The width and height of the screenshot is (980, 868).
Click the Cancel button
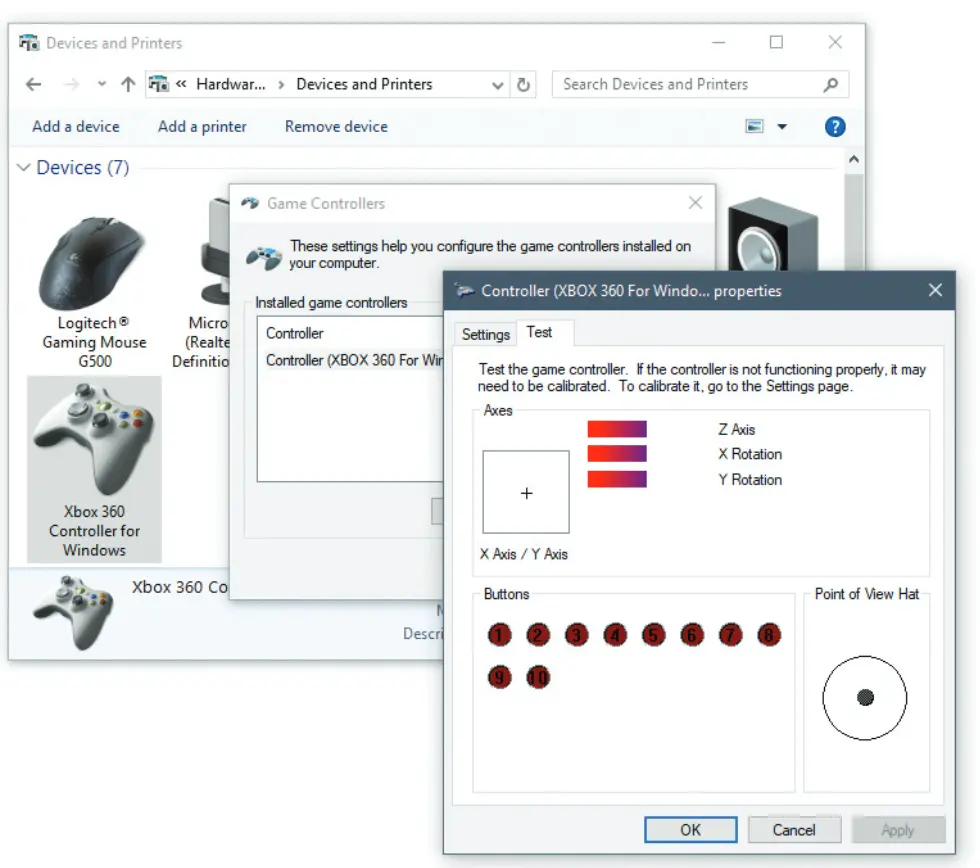coord(794,830)
